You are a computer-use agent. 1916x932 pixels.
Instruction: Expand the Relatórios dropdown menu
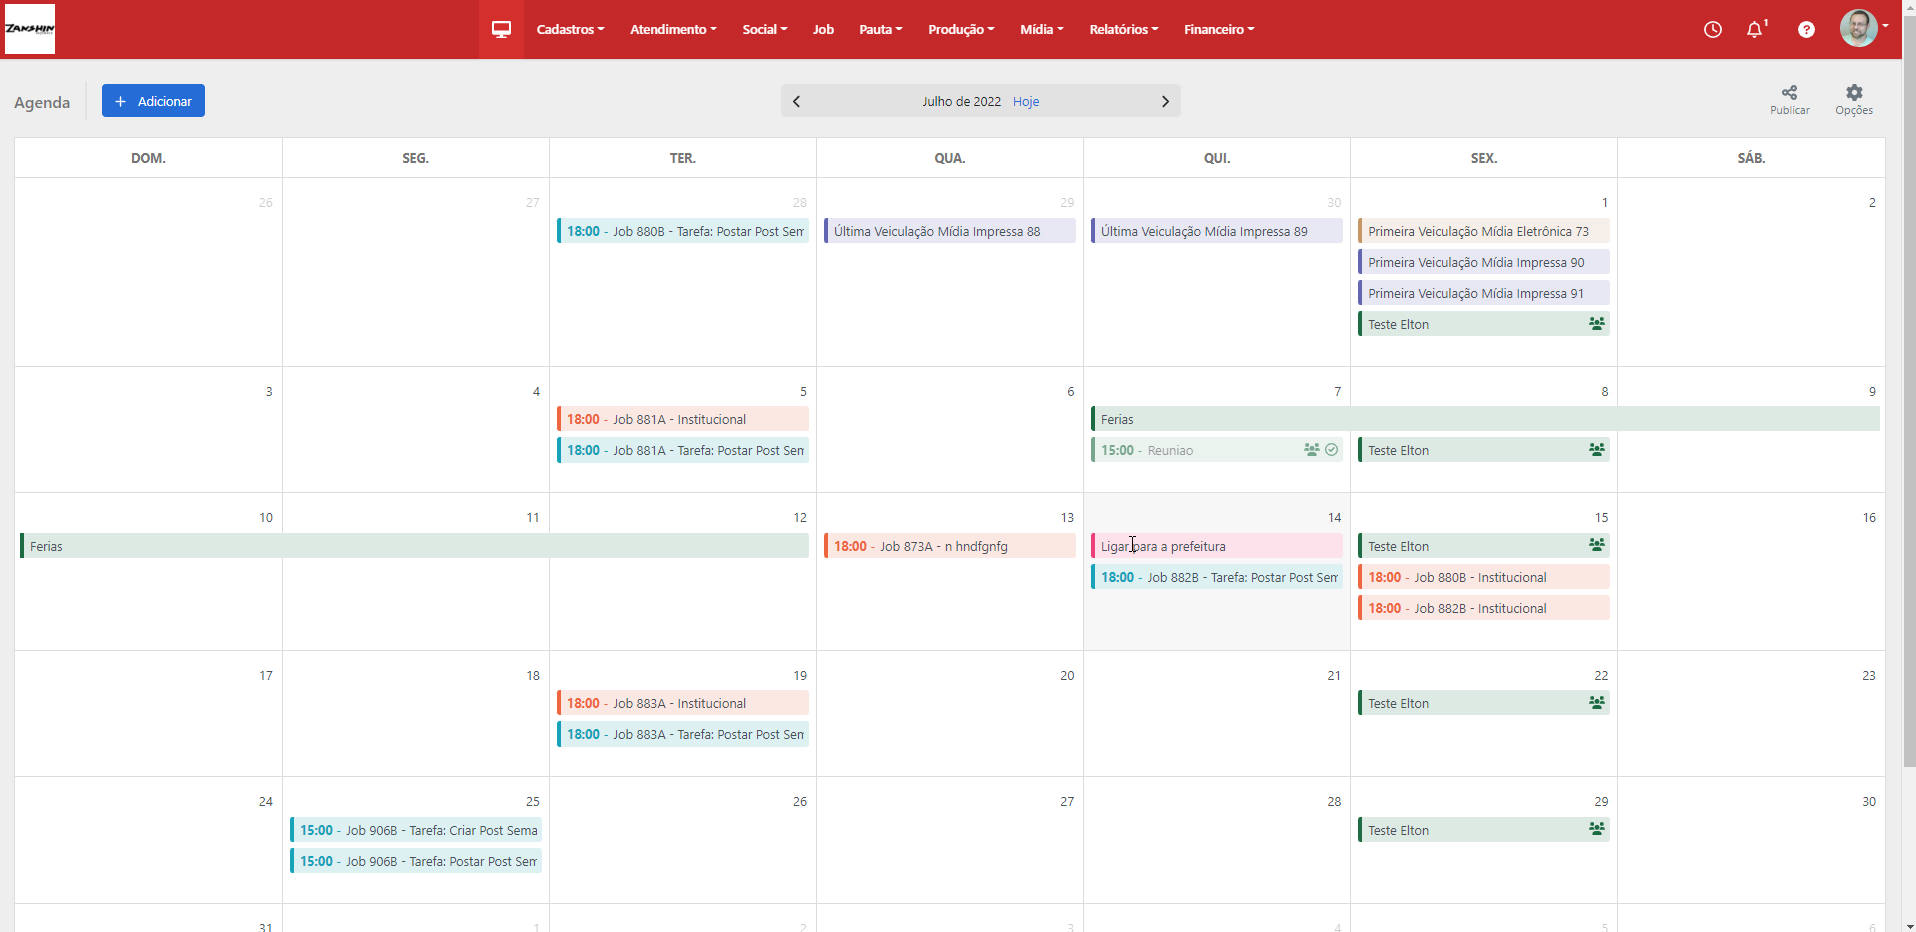[1123, 29]
